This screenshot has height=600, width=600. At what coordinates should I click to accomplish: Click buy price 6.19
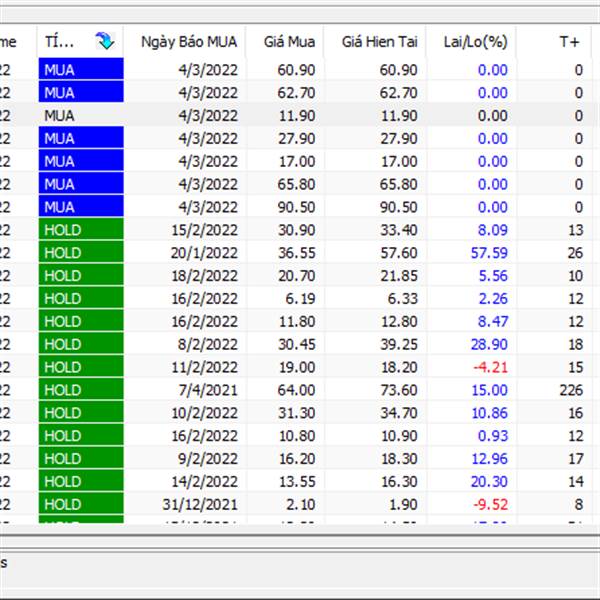tap(300, 299)
